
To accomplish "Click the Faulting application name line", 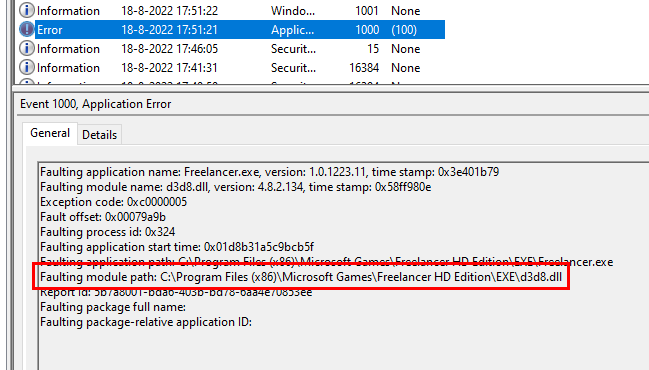I will click(x=269, y=172).
